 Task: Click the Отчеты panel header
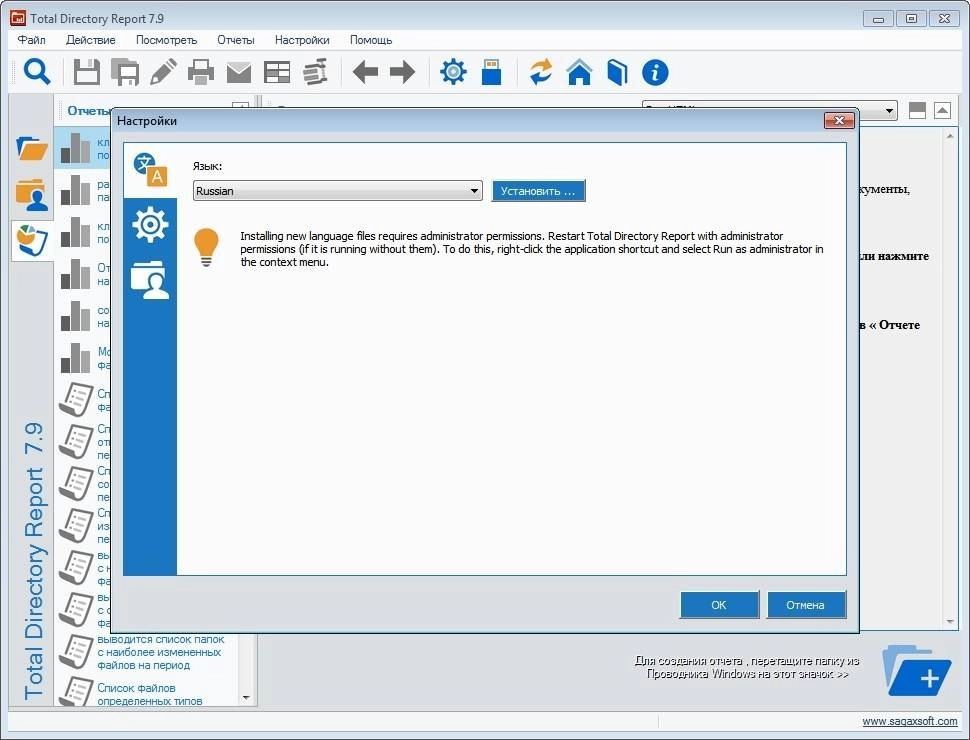90,111
